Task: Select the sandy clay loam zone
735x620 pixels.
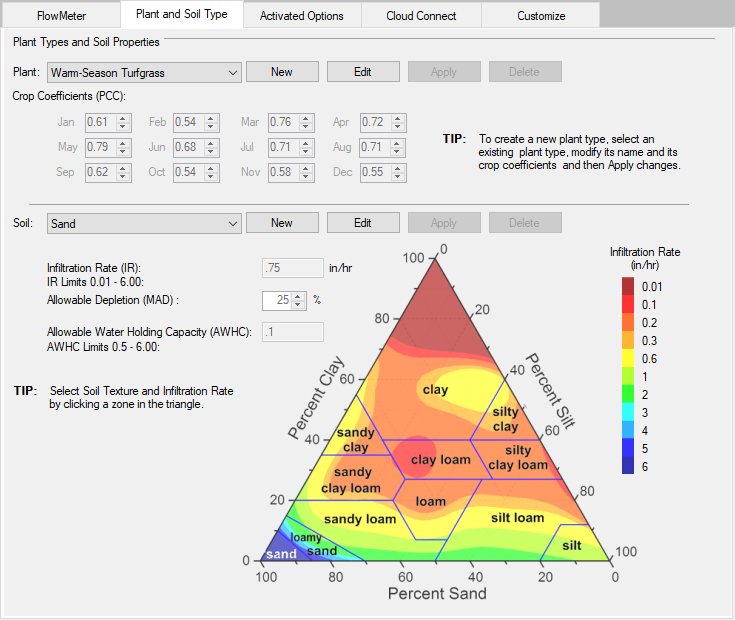Action: pyautogui.click(x=351, y=480)
